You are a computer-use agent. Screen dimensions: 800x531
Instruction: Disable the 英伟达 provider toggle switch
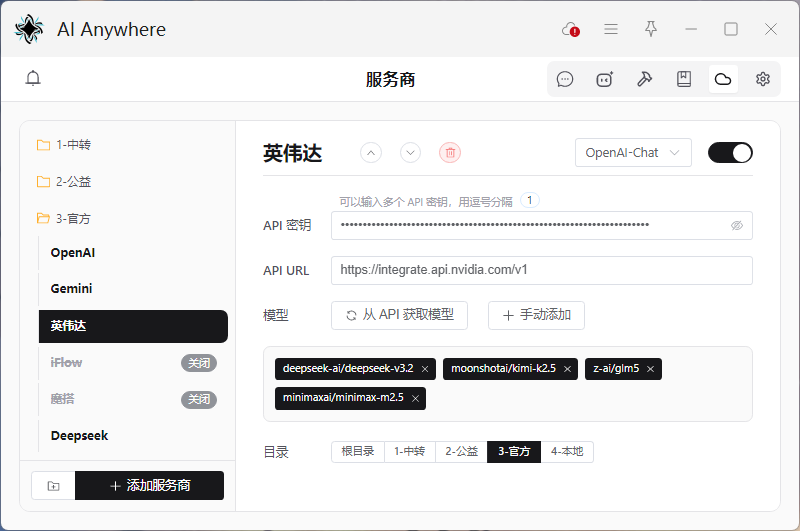point(730,153)
